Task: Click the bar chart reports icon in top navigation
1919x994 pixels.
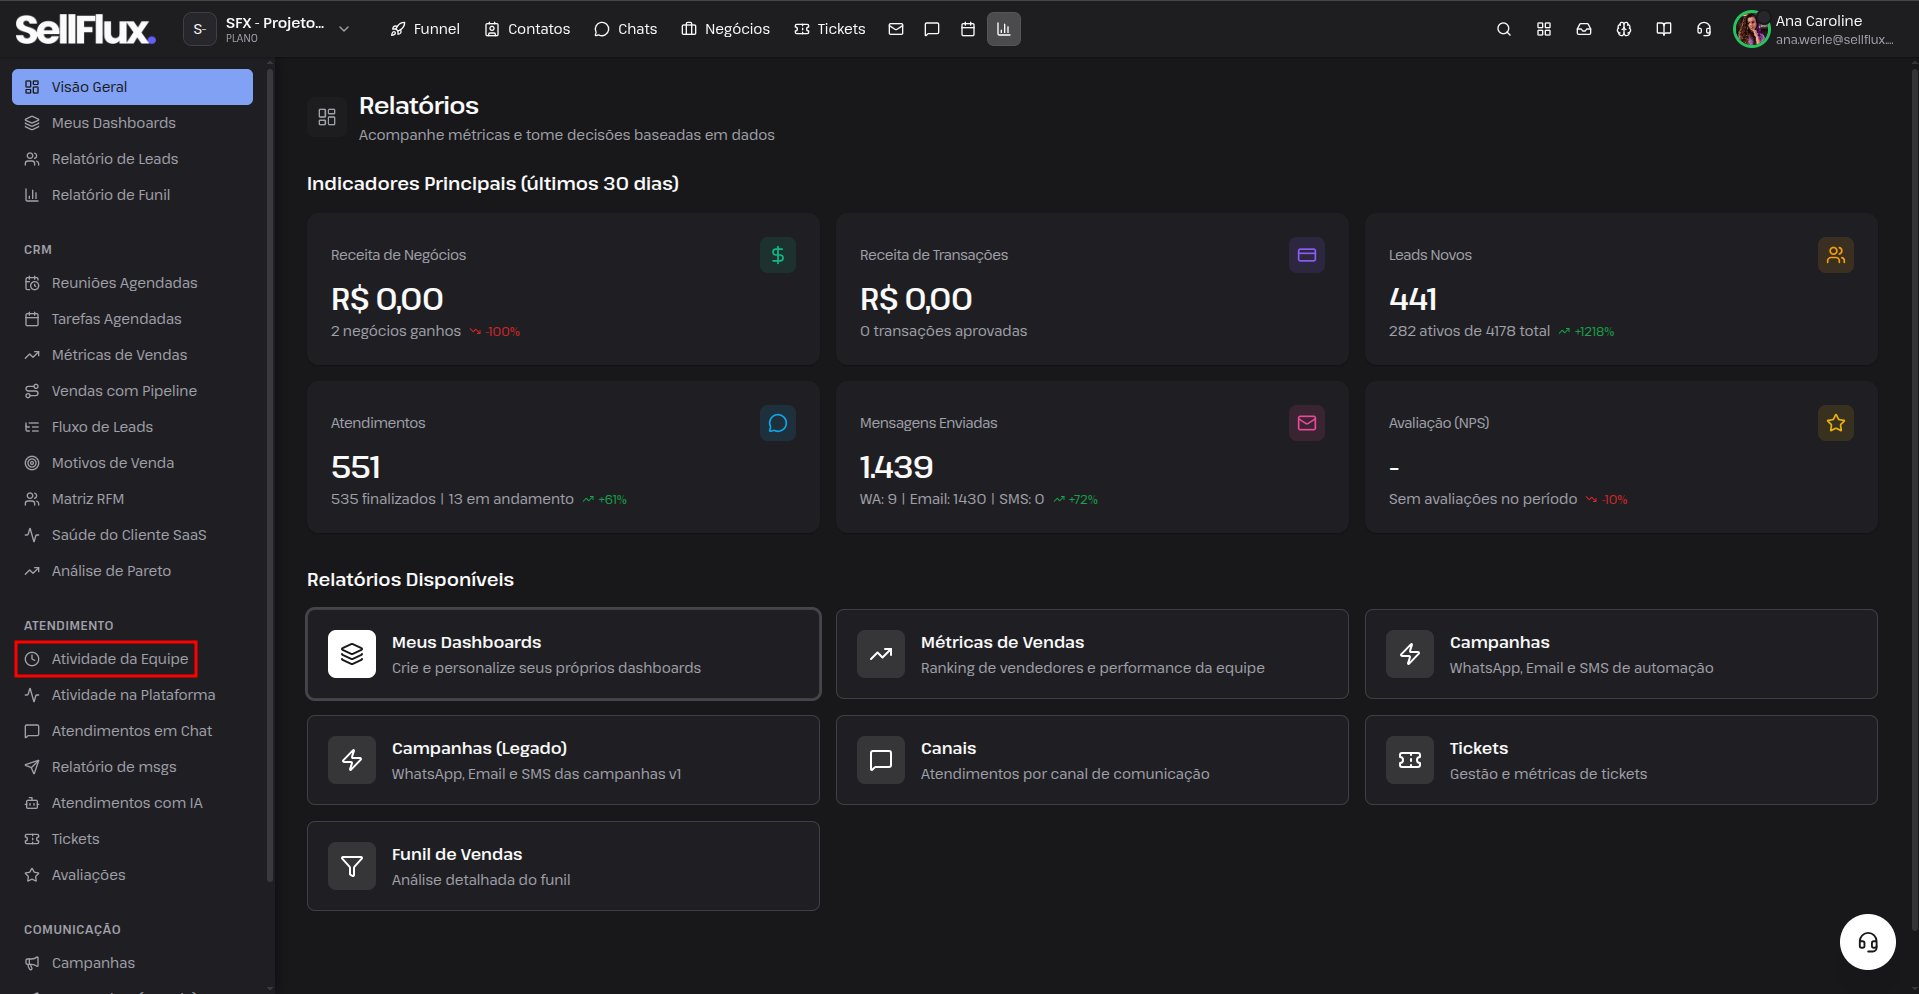Action: pos(1004,29)
